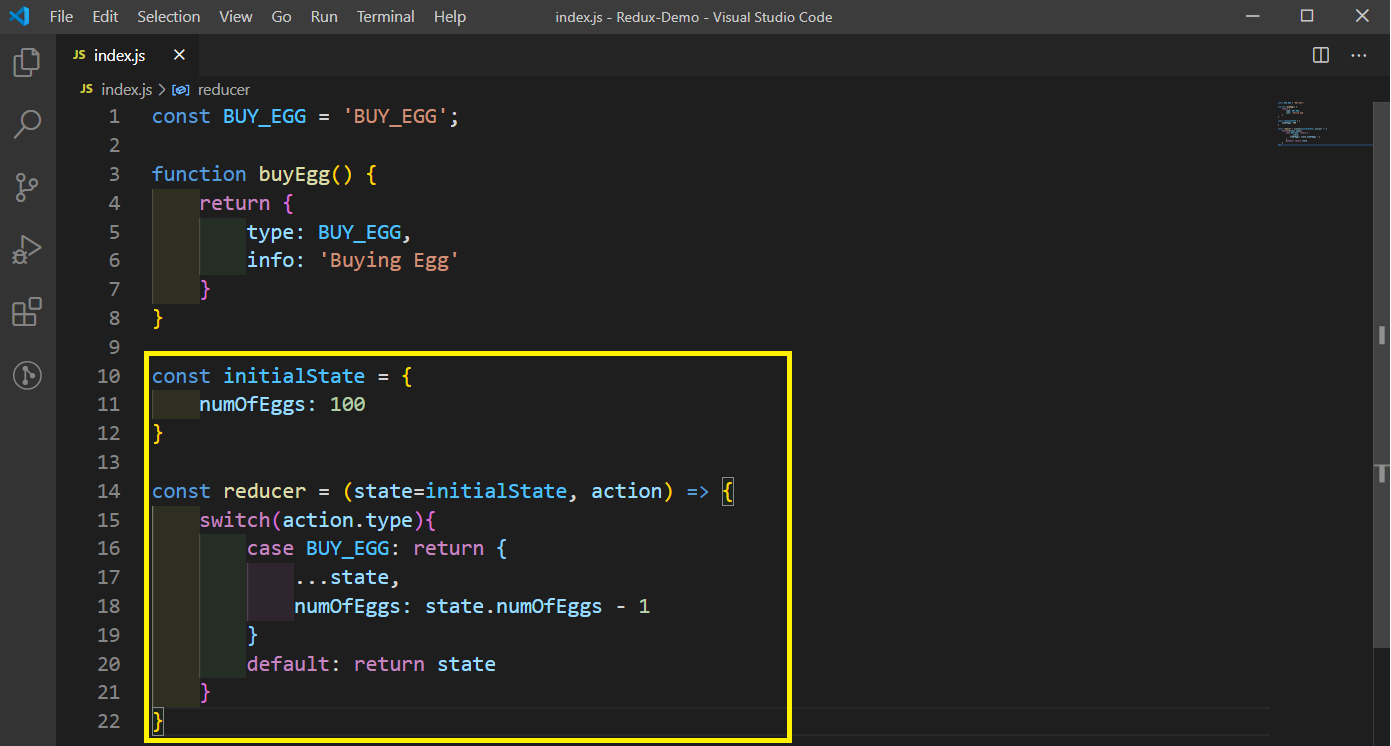Viewport: 1391px width, 746px height.
Task: Click case keyword on line 16
Action: click(x=270, y=548)
